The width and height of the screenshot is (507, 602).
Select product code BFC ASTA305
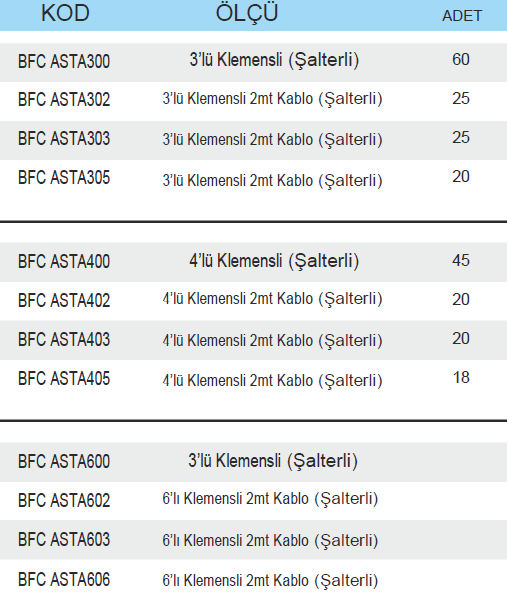[x=64, y=178]
